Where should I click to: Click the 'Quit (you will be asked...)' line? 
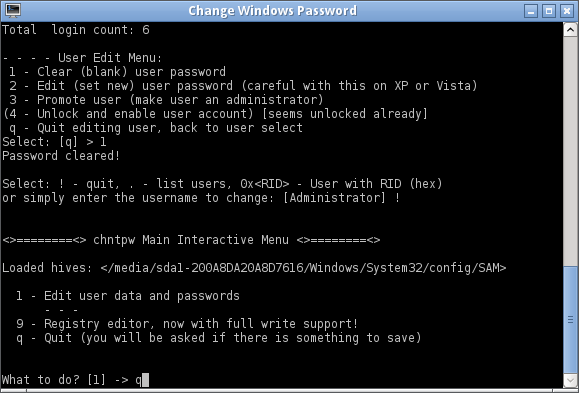218,338
